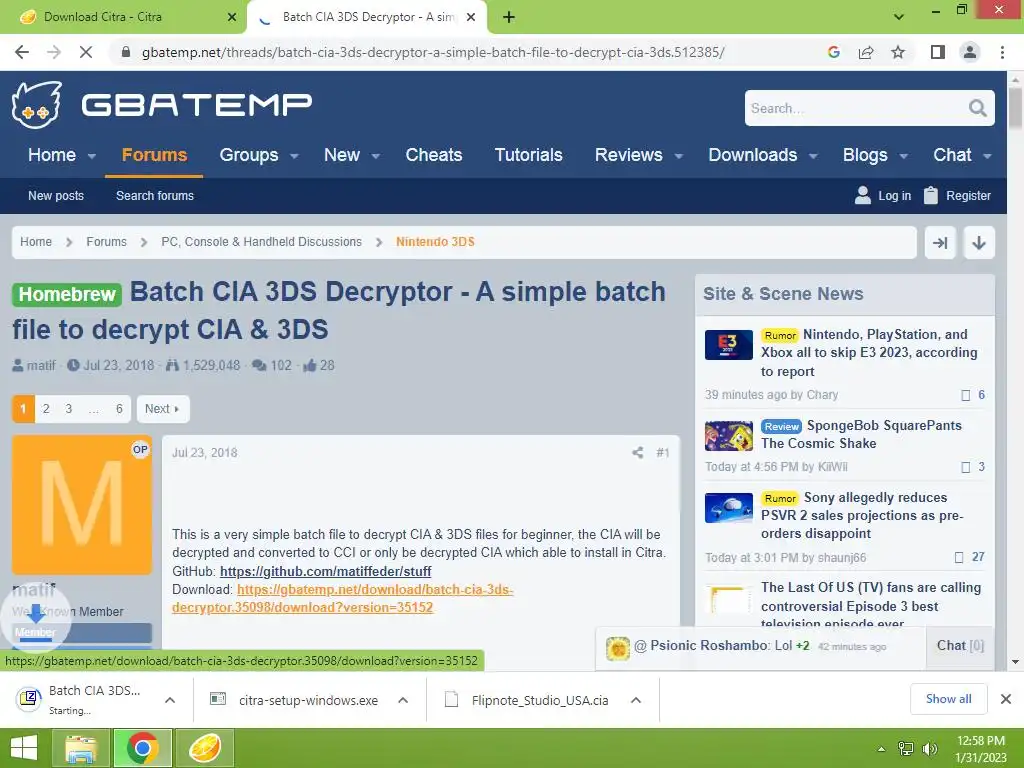Click the Log in link
This screenshot has height=768, width=1024.
[882, 195]
